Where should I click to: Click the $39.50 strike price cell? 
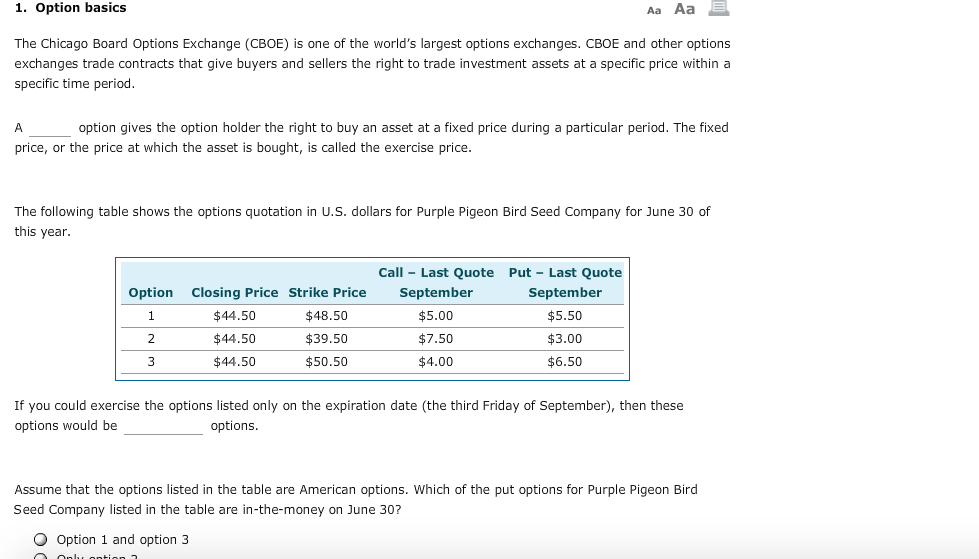click(x=327, y=339)
